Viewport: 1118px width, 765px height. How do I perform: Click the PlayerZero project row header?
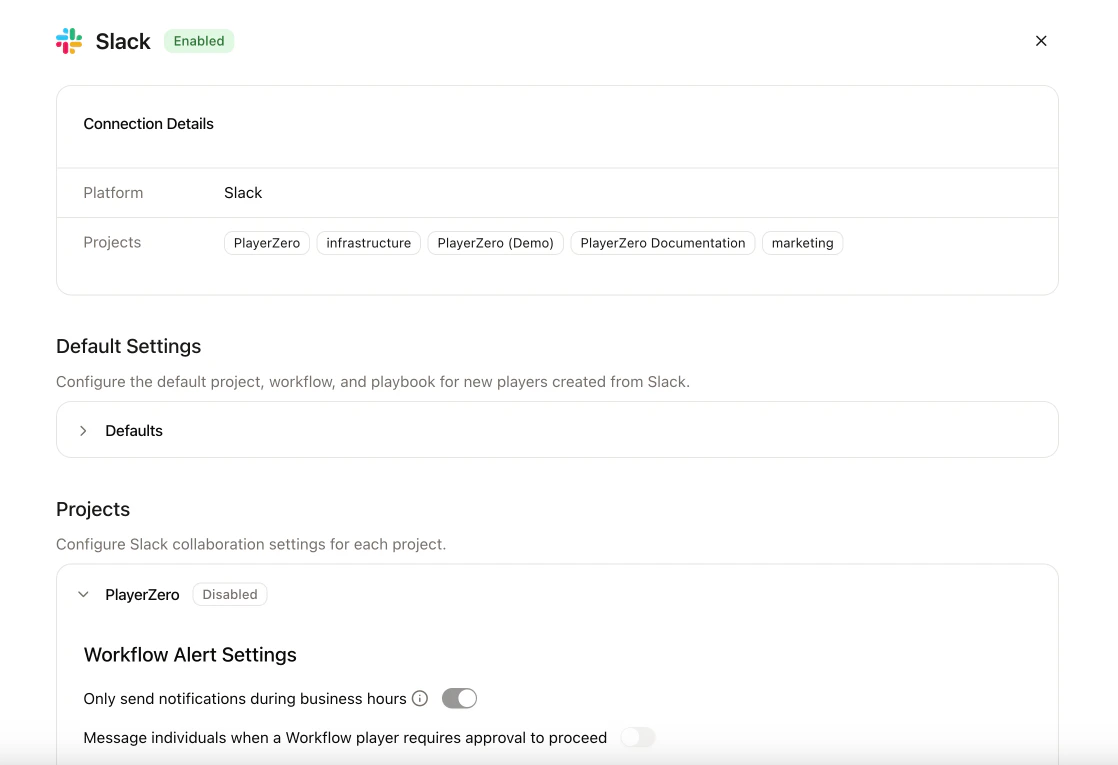pyautogui.click(x=142, y=594)
